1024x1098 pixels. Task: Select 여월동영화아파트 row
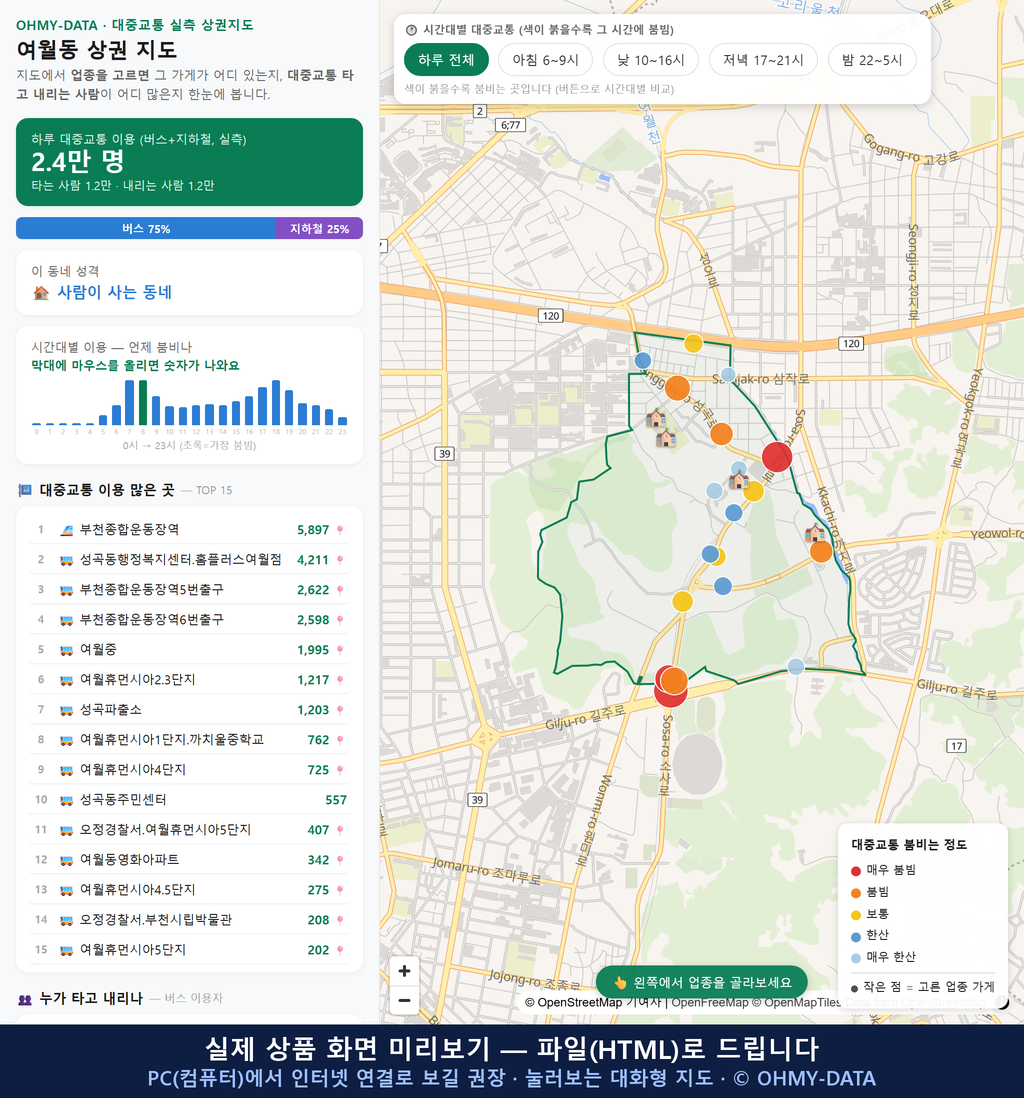tap(189, 860)
